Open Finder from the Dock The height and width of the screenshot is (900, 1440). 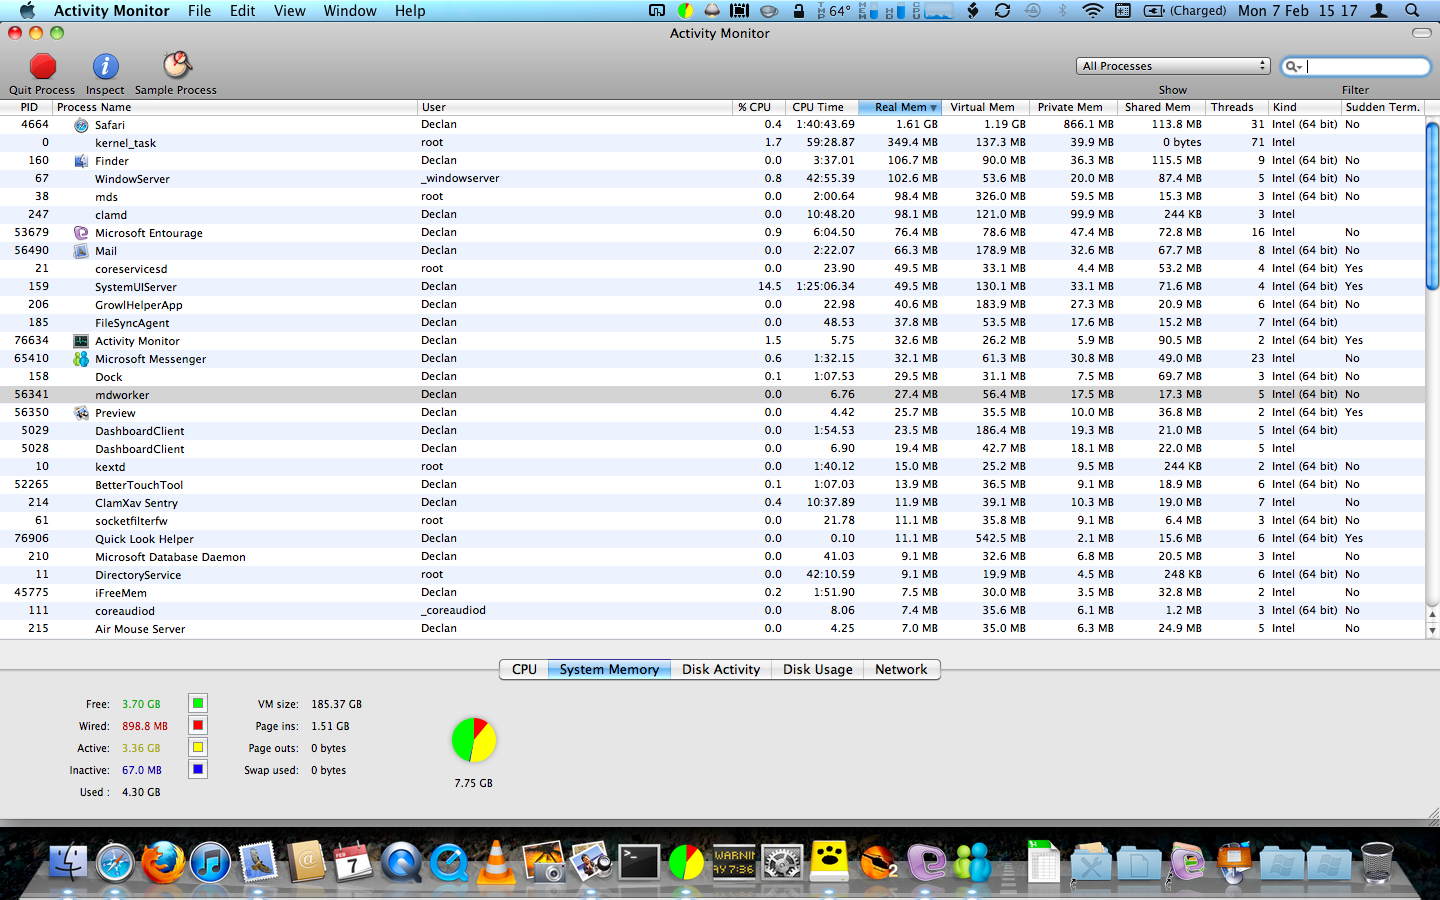[x=68, y=862]
